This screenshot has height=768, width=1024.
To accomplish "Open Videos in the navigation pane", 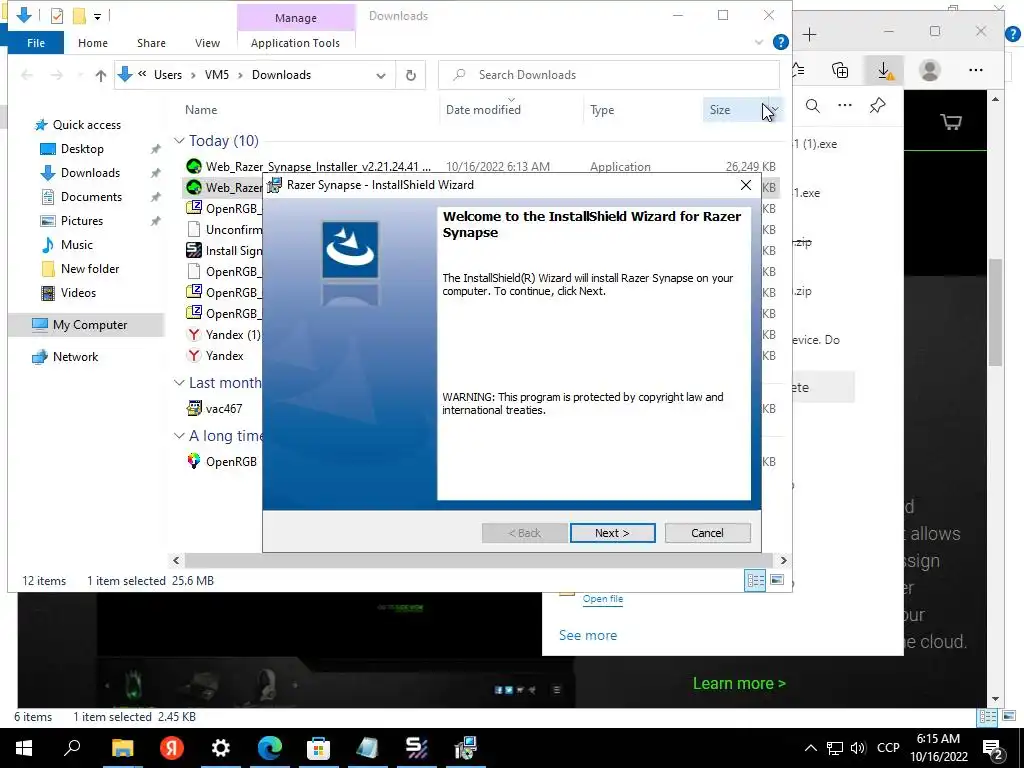I will (78, 293).
